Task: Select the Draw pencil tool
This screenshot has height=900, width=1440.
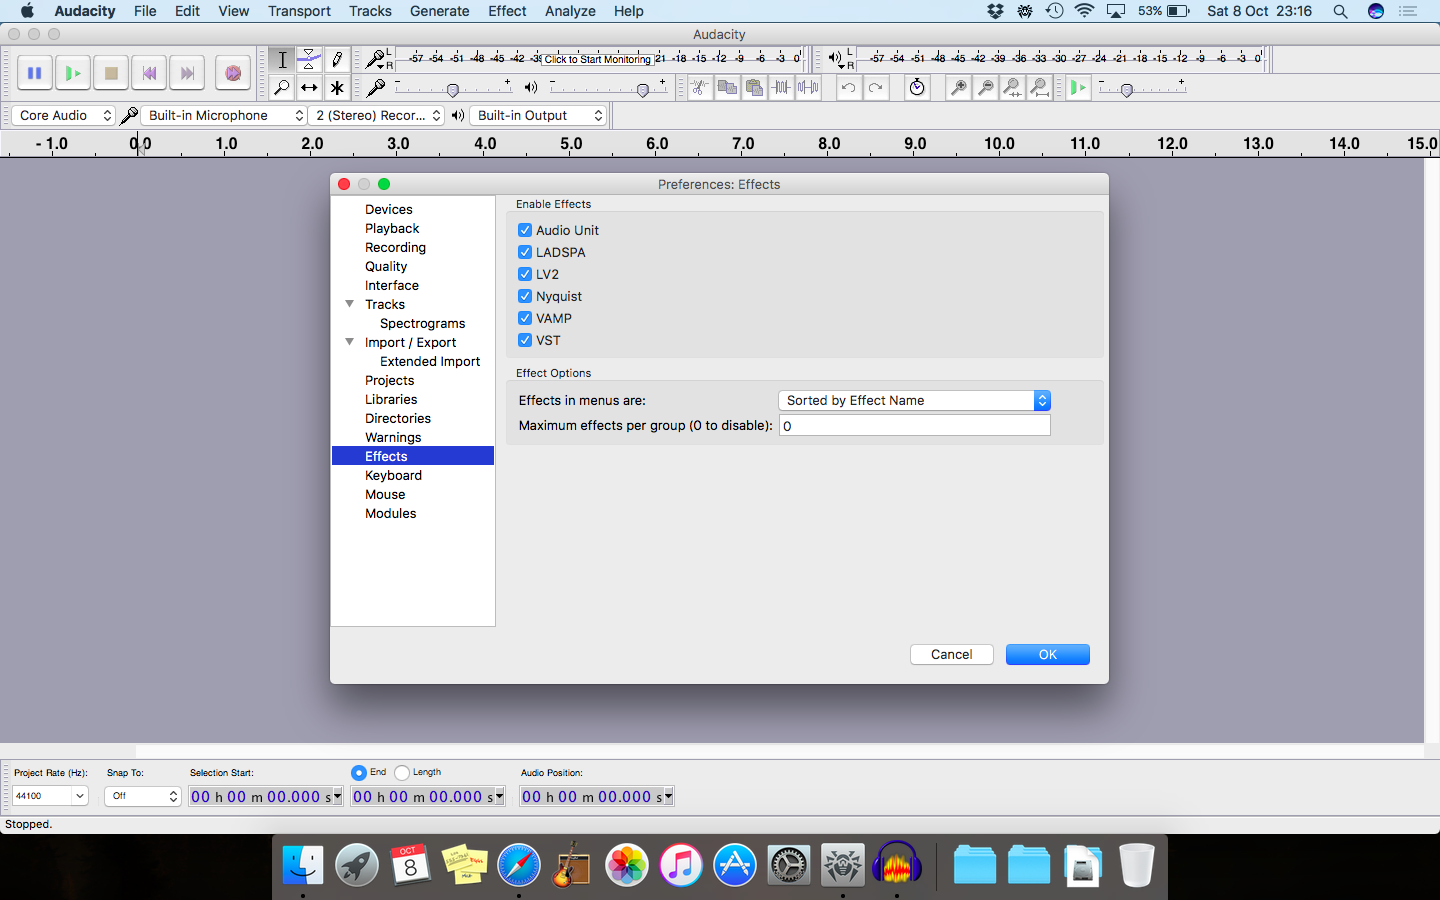Action: pos(337,60)
